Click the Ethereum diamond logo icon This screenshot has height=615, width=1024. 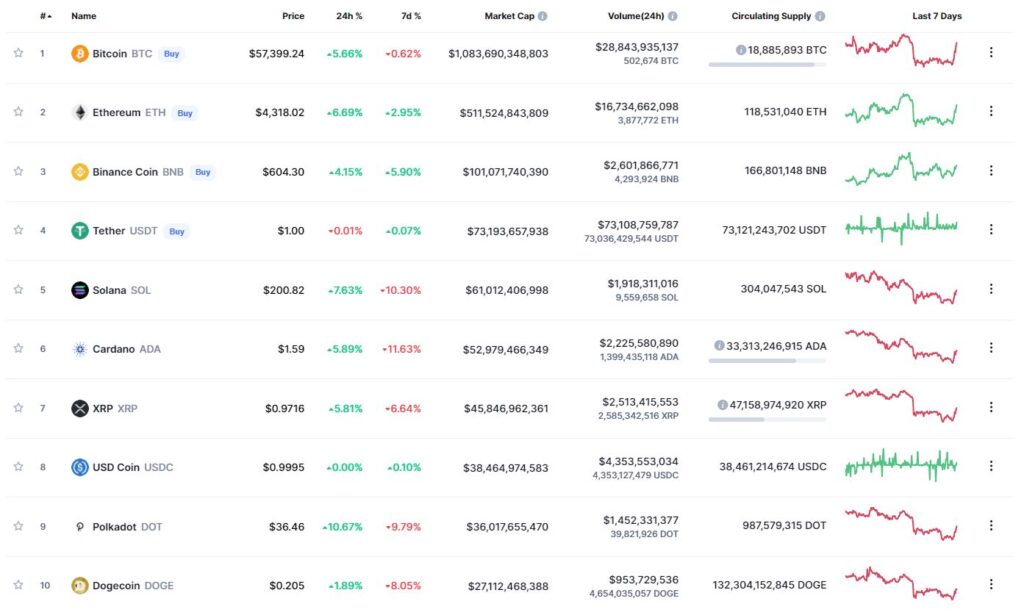[x=80, y=112]
